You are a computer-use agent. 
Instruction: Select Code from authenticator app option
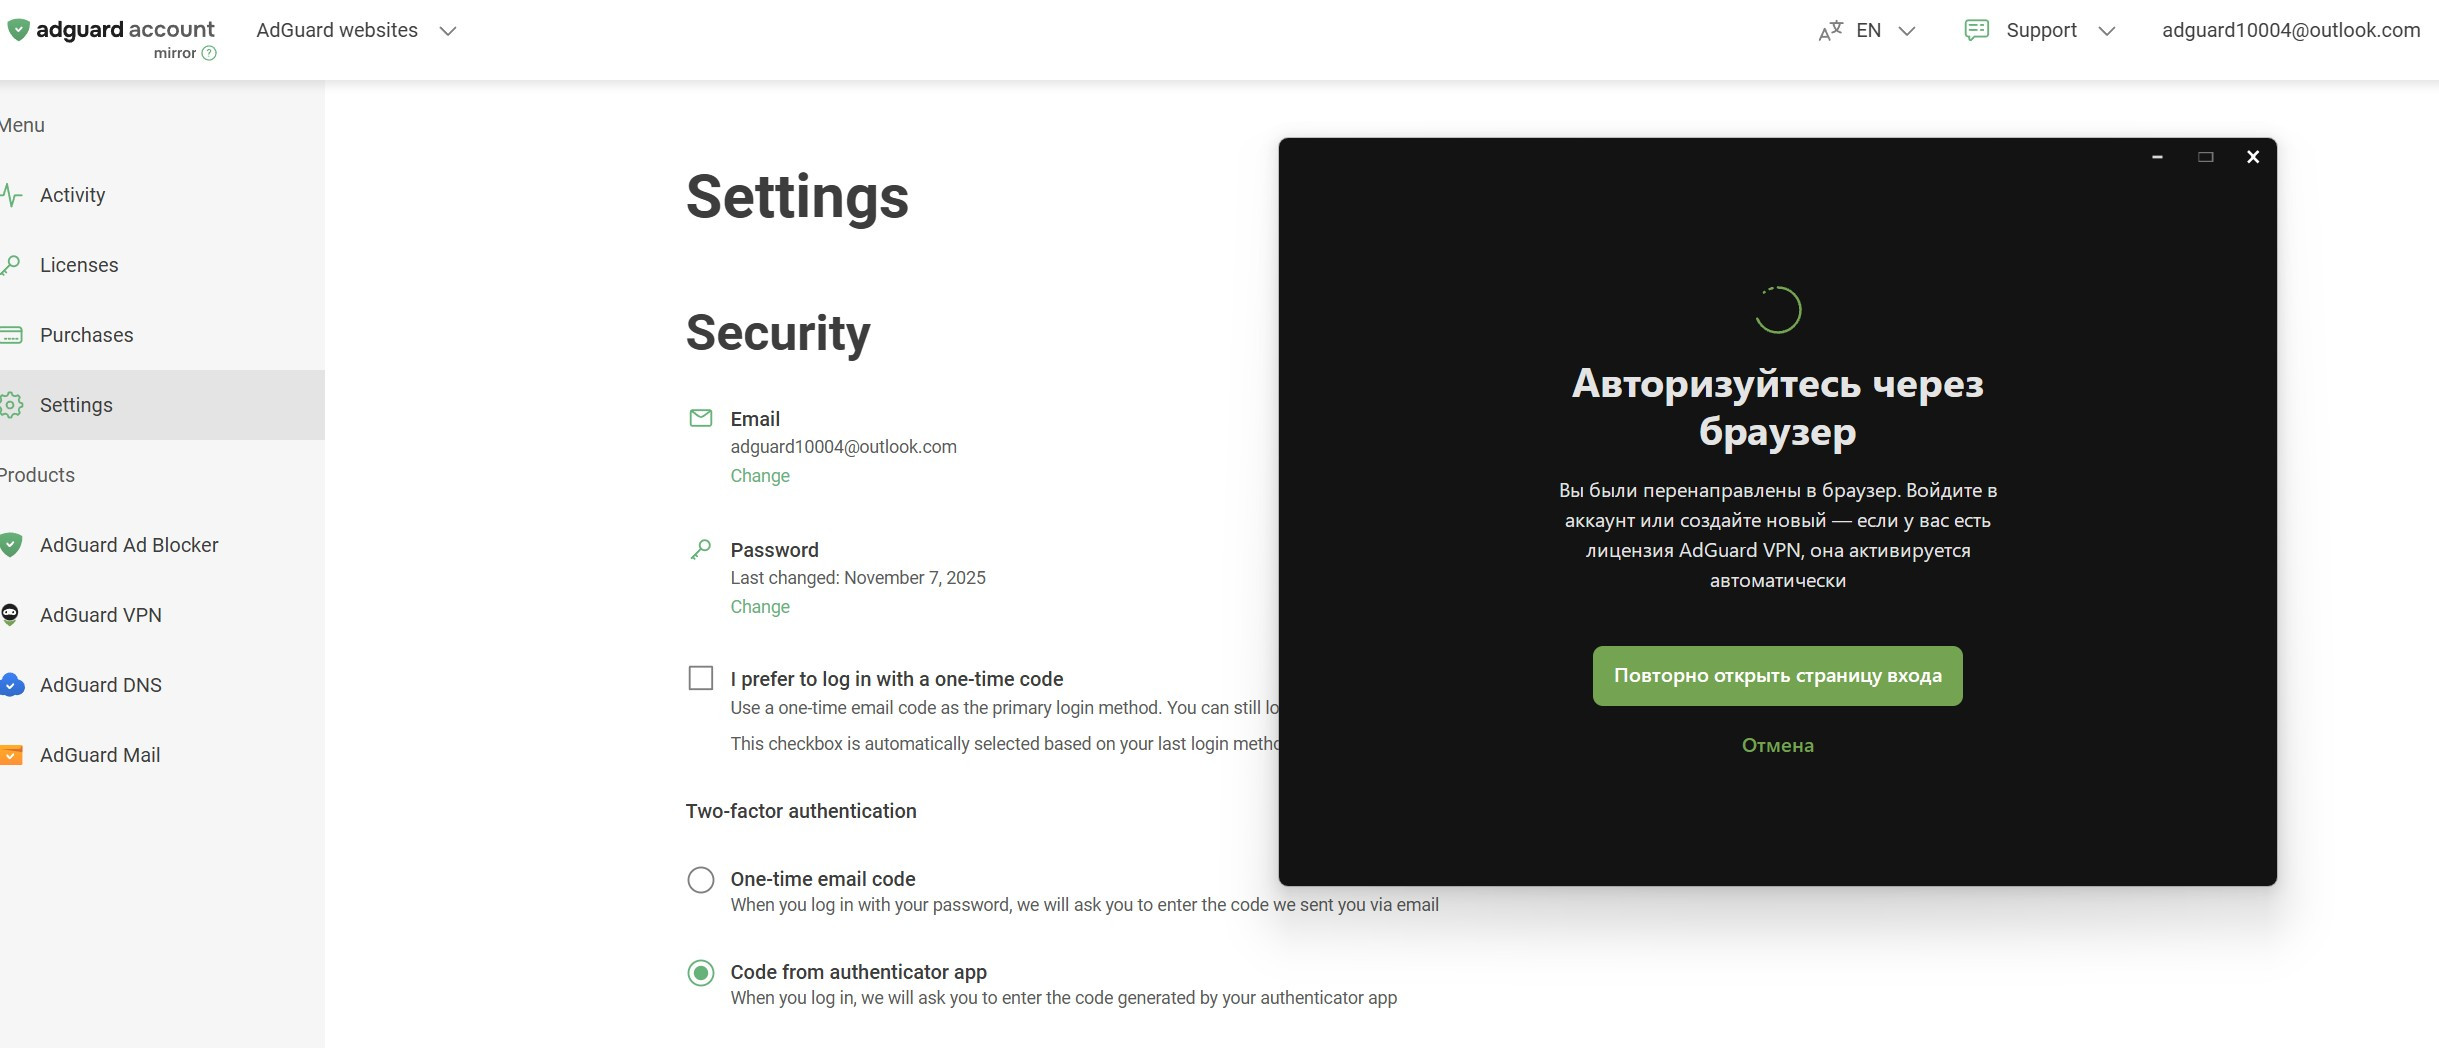(x=701, y=972)
